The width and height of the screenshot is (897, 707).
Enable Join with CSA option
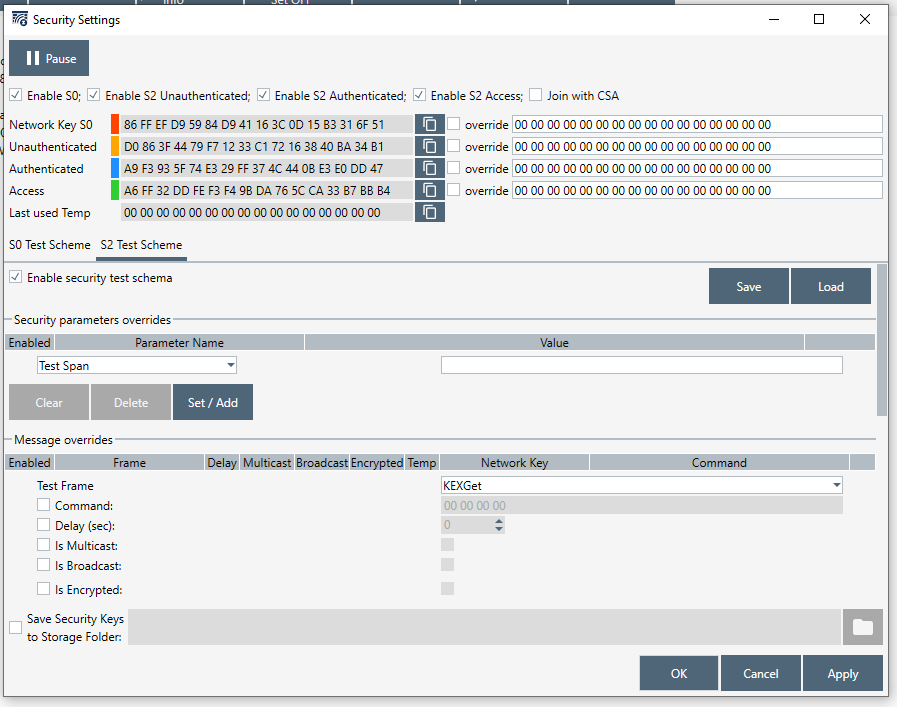[x=536, y=96]
